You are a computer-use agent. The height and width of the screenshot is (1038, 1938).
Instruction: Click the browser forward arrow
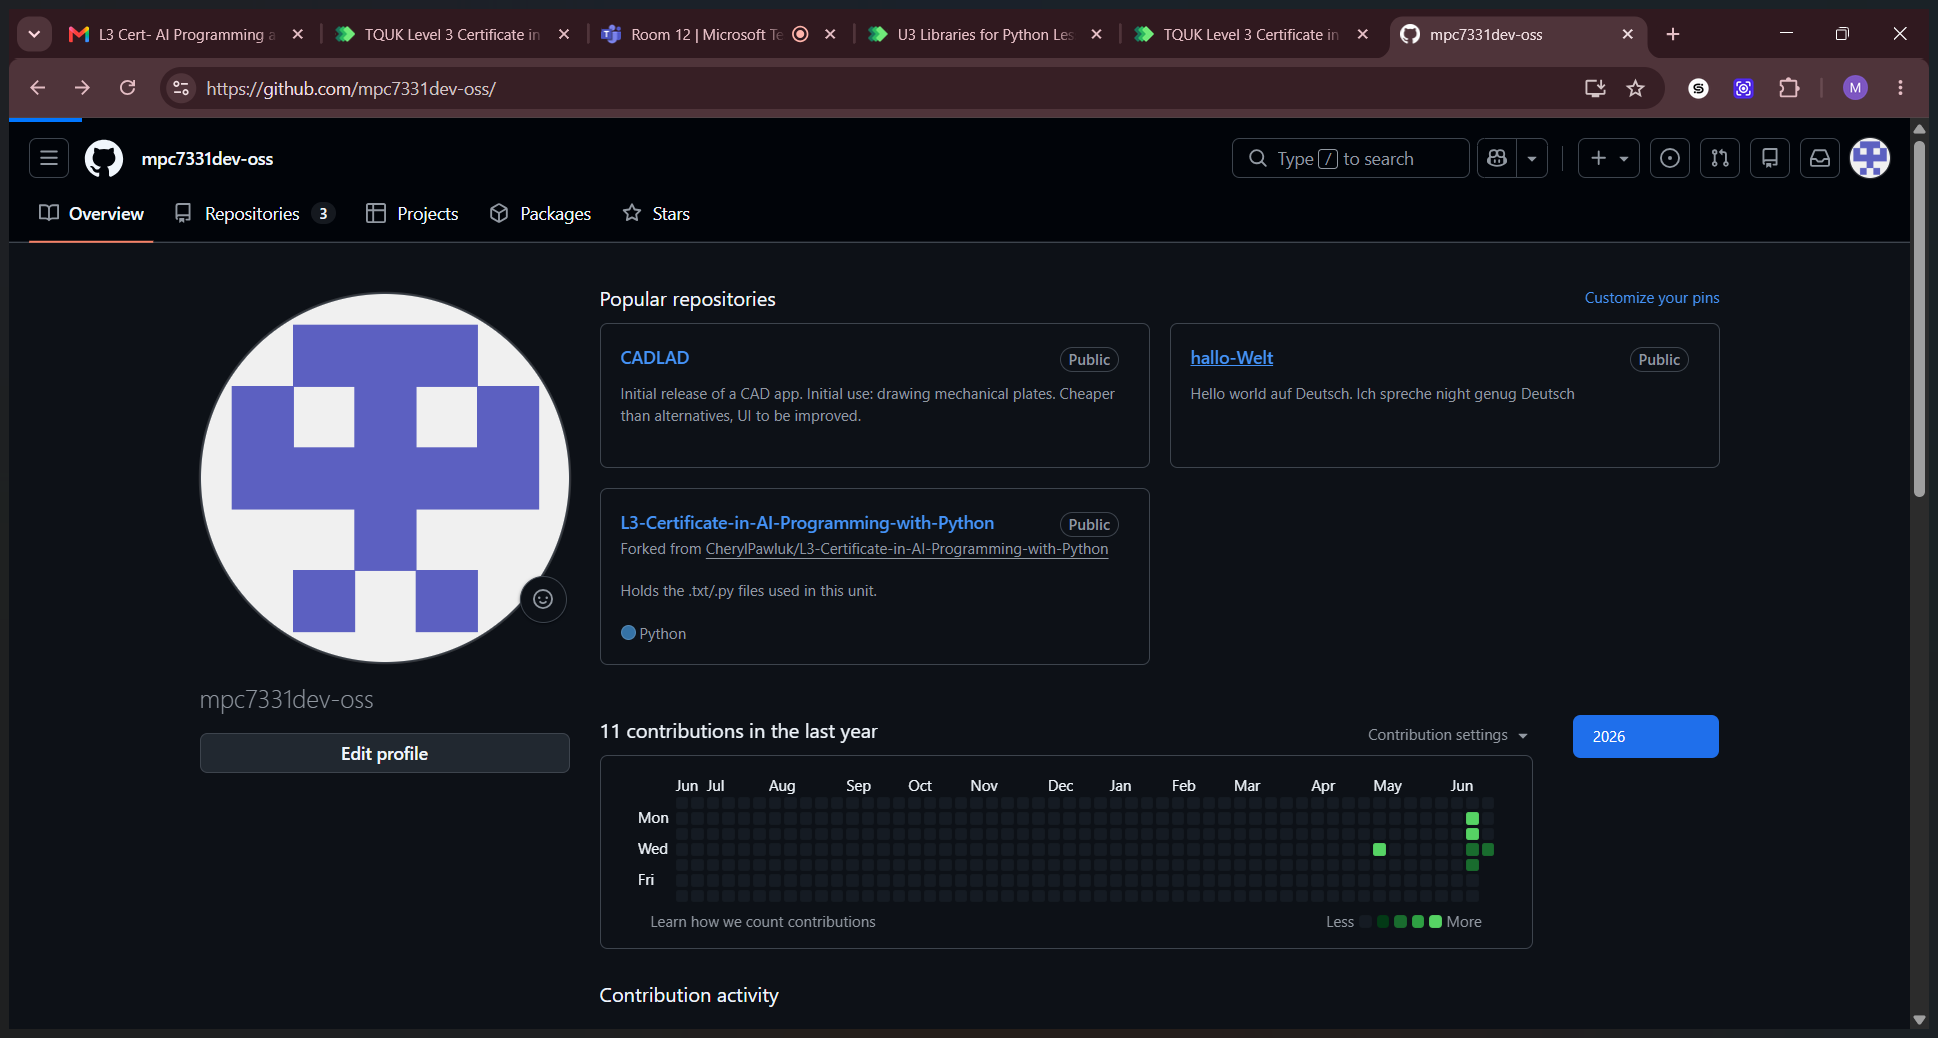point(82,88)
